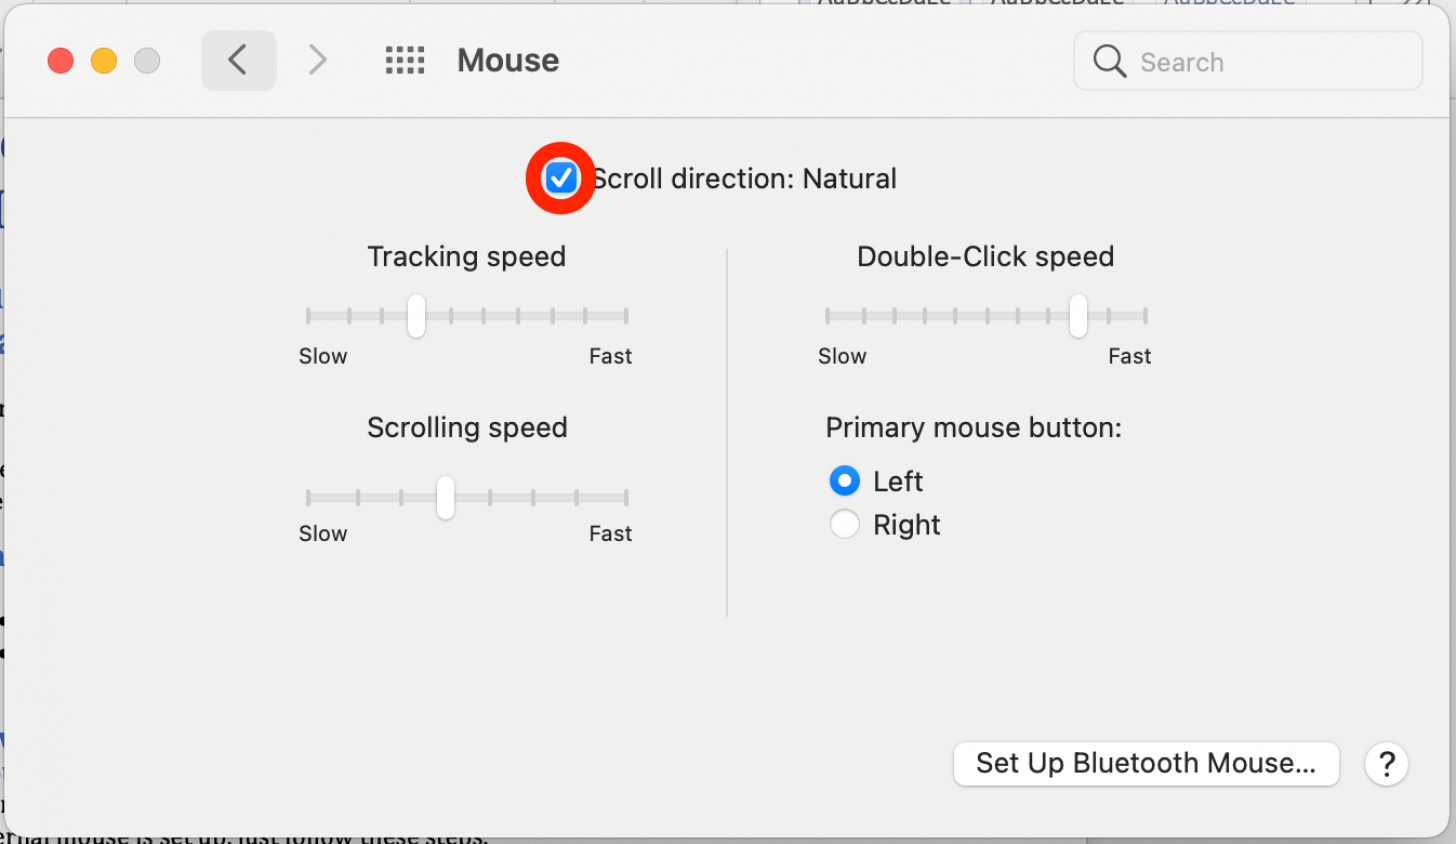The image size is (1456, 844).
Task: Show all preferences via the grid icon
Action: (x=405, y=60)
